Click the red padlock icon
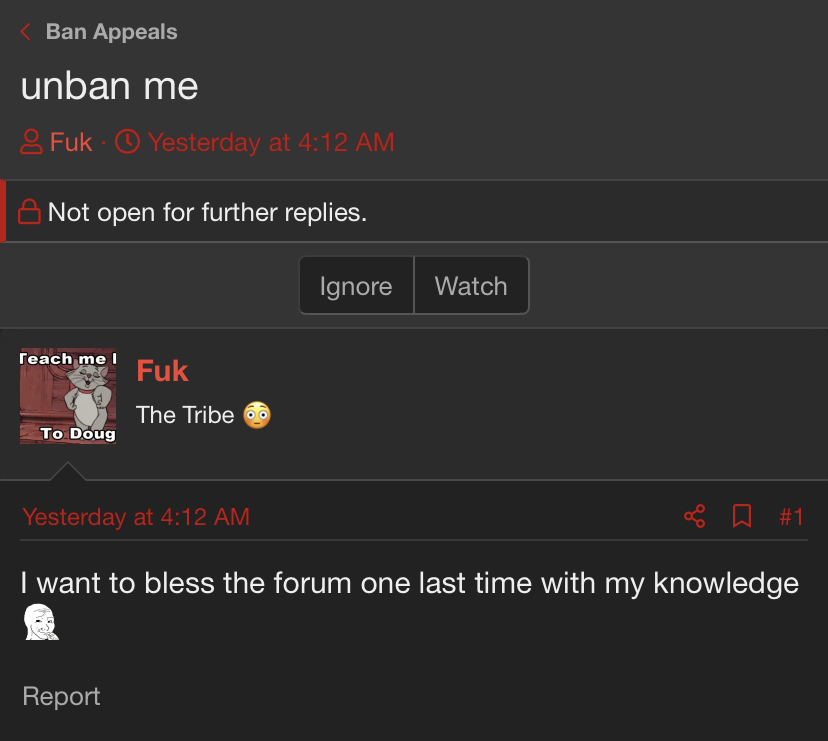 pos(30,212)
